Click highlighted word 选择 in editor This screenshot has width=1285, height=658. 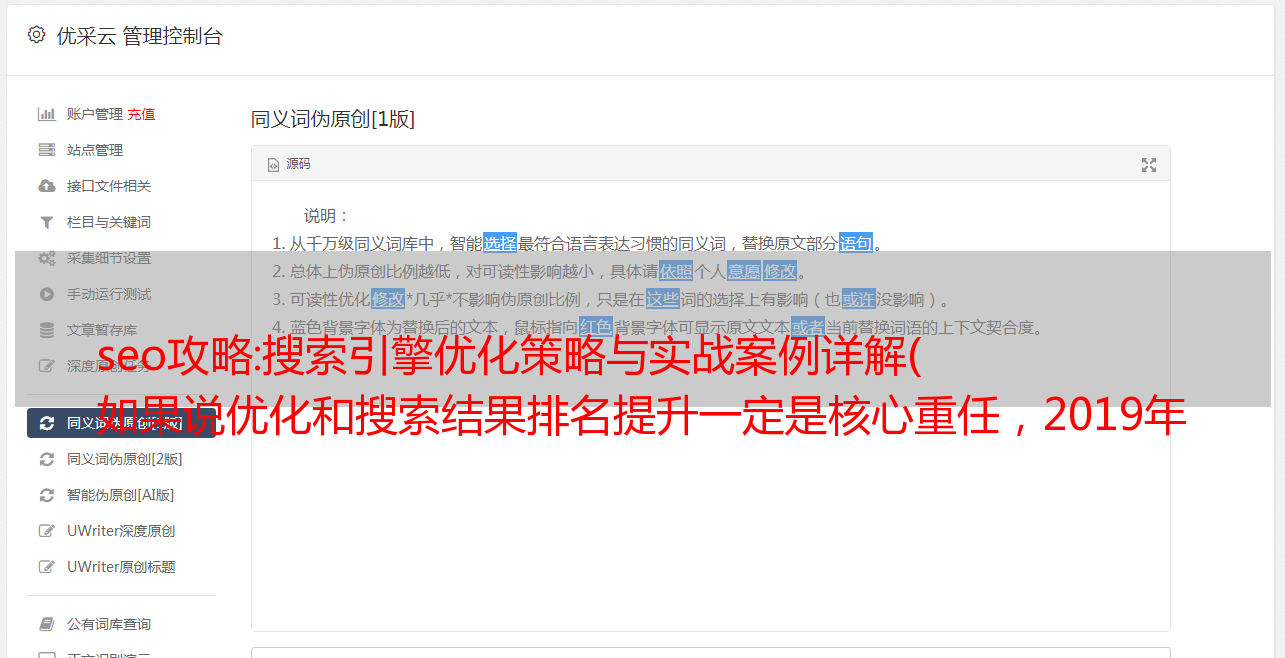coord(500,243)
